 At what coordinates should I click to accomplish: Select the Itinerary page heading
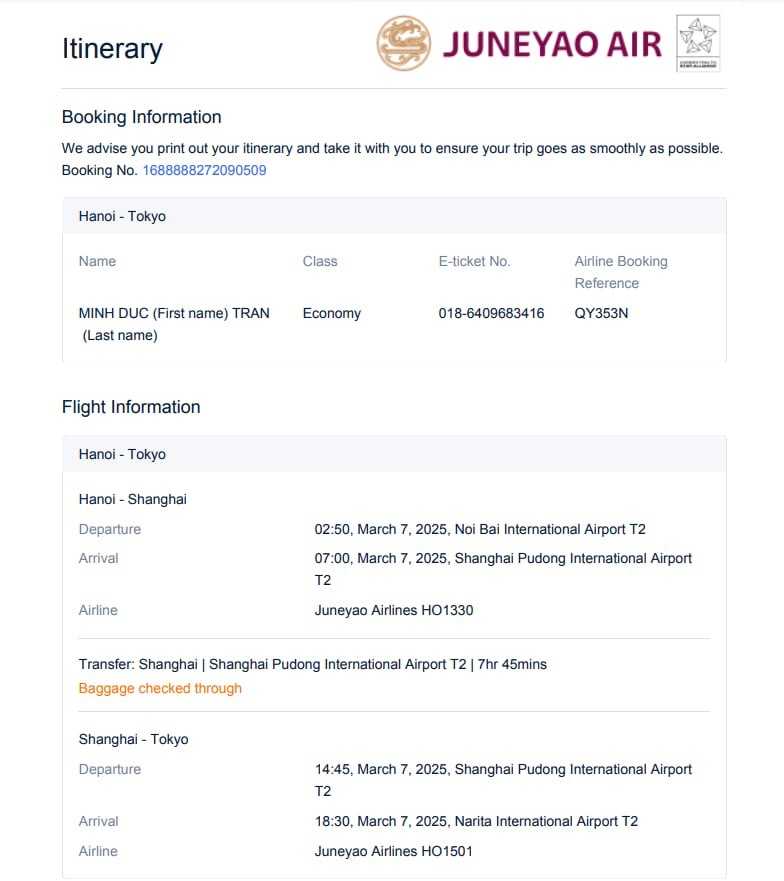click(x=112, y=49)
